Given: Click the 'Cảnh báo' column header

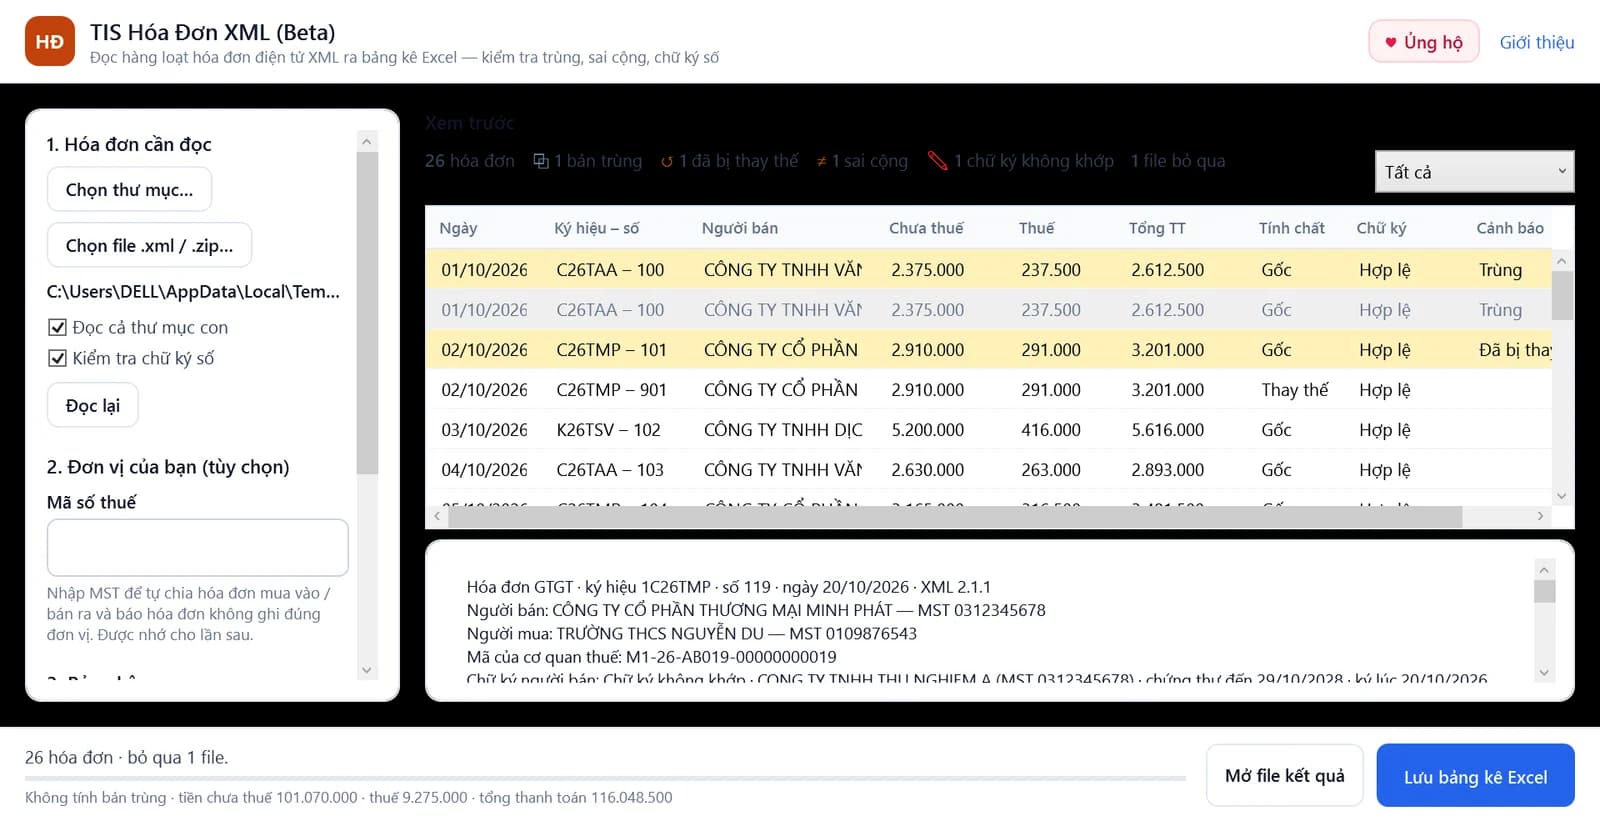Looking at the screenshot, I should (1510, 228).
